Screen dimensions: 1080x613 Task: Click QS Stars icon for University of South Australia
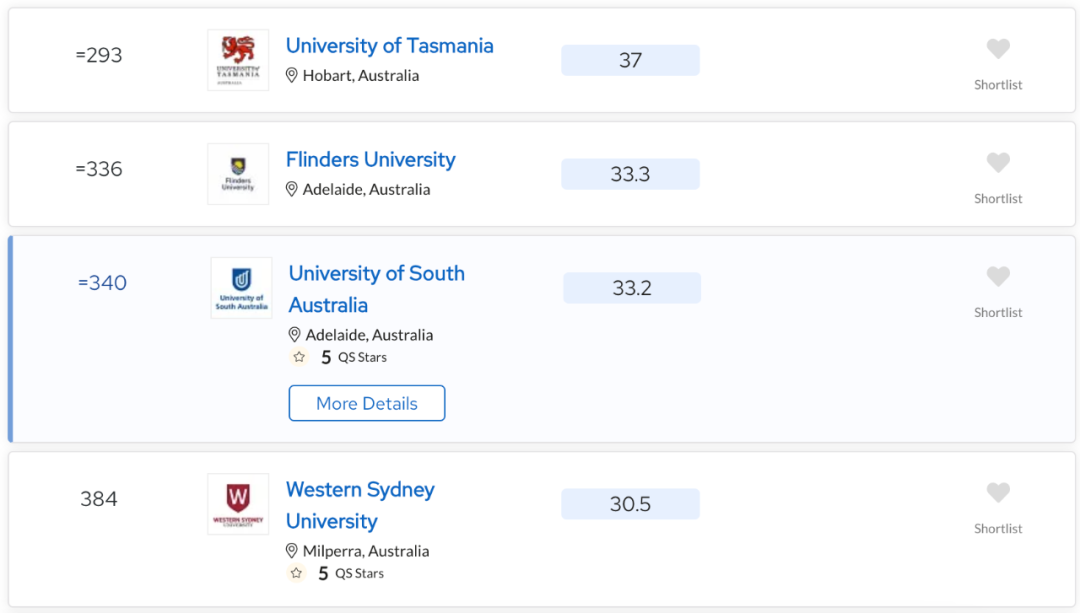299,357
